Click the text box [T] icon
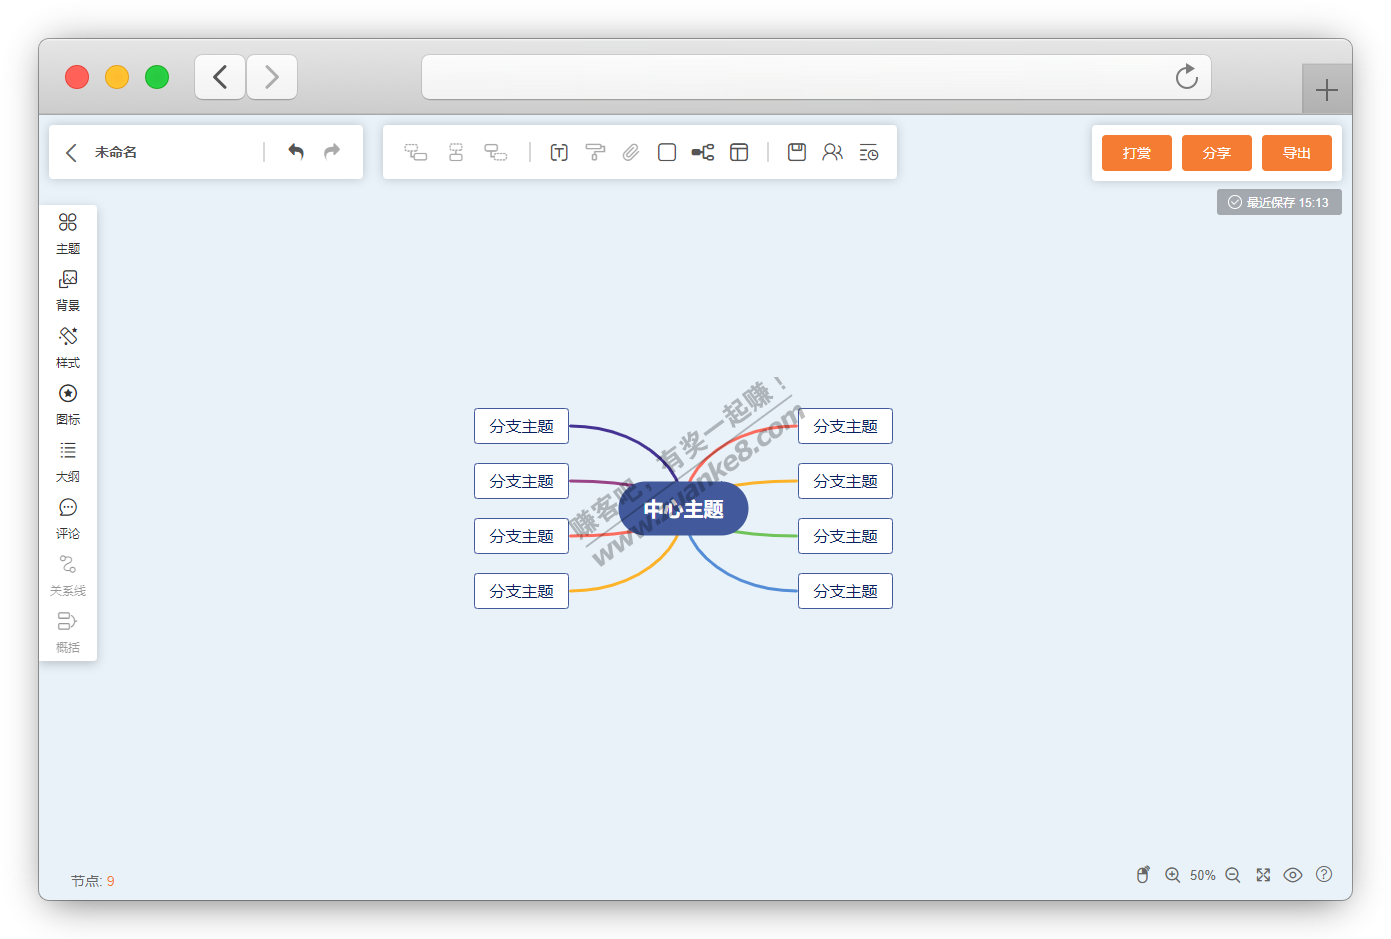The image size is (1391, 939). click(559, 152)
